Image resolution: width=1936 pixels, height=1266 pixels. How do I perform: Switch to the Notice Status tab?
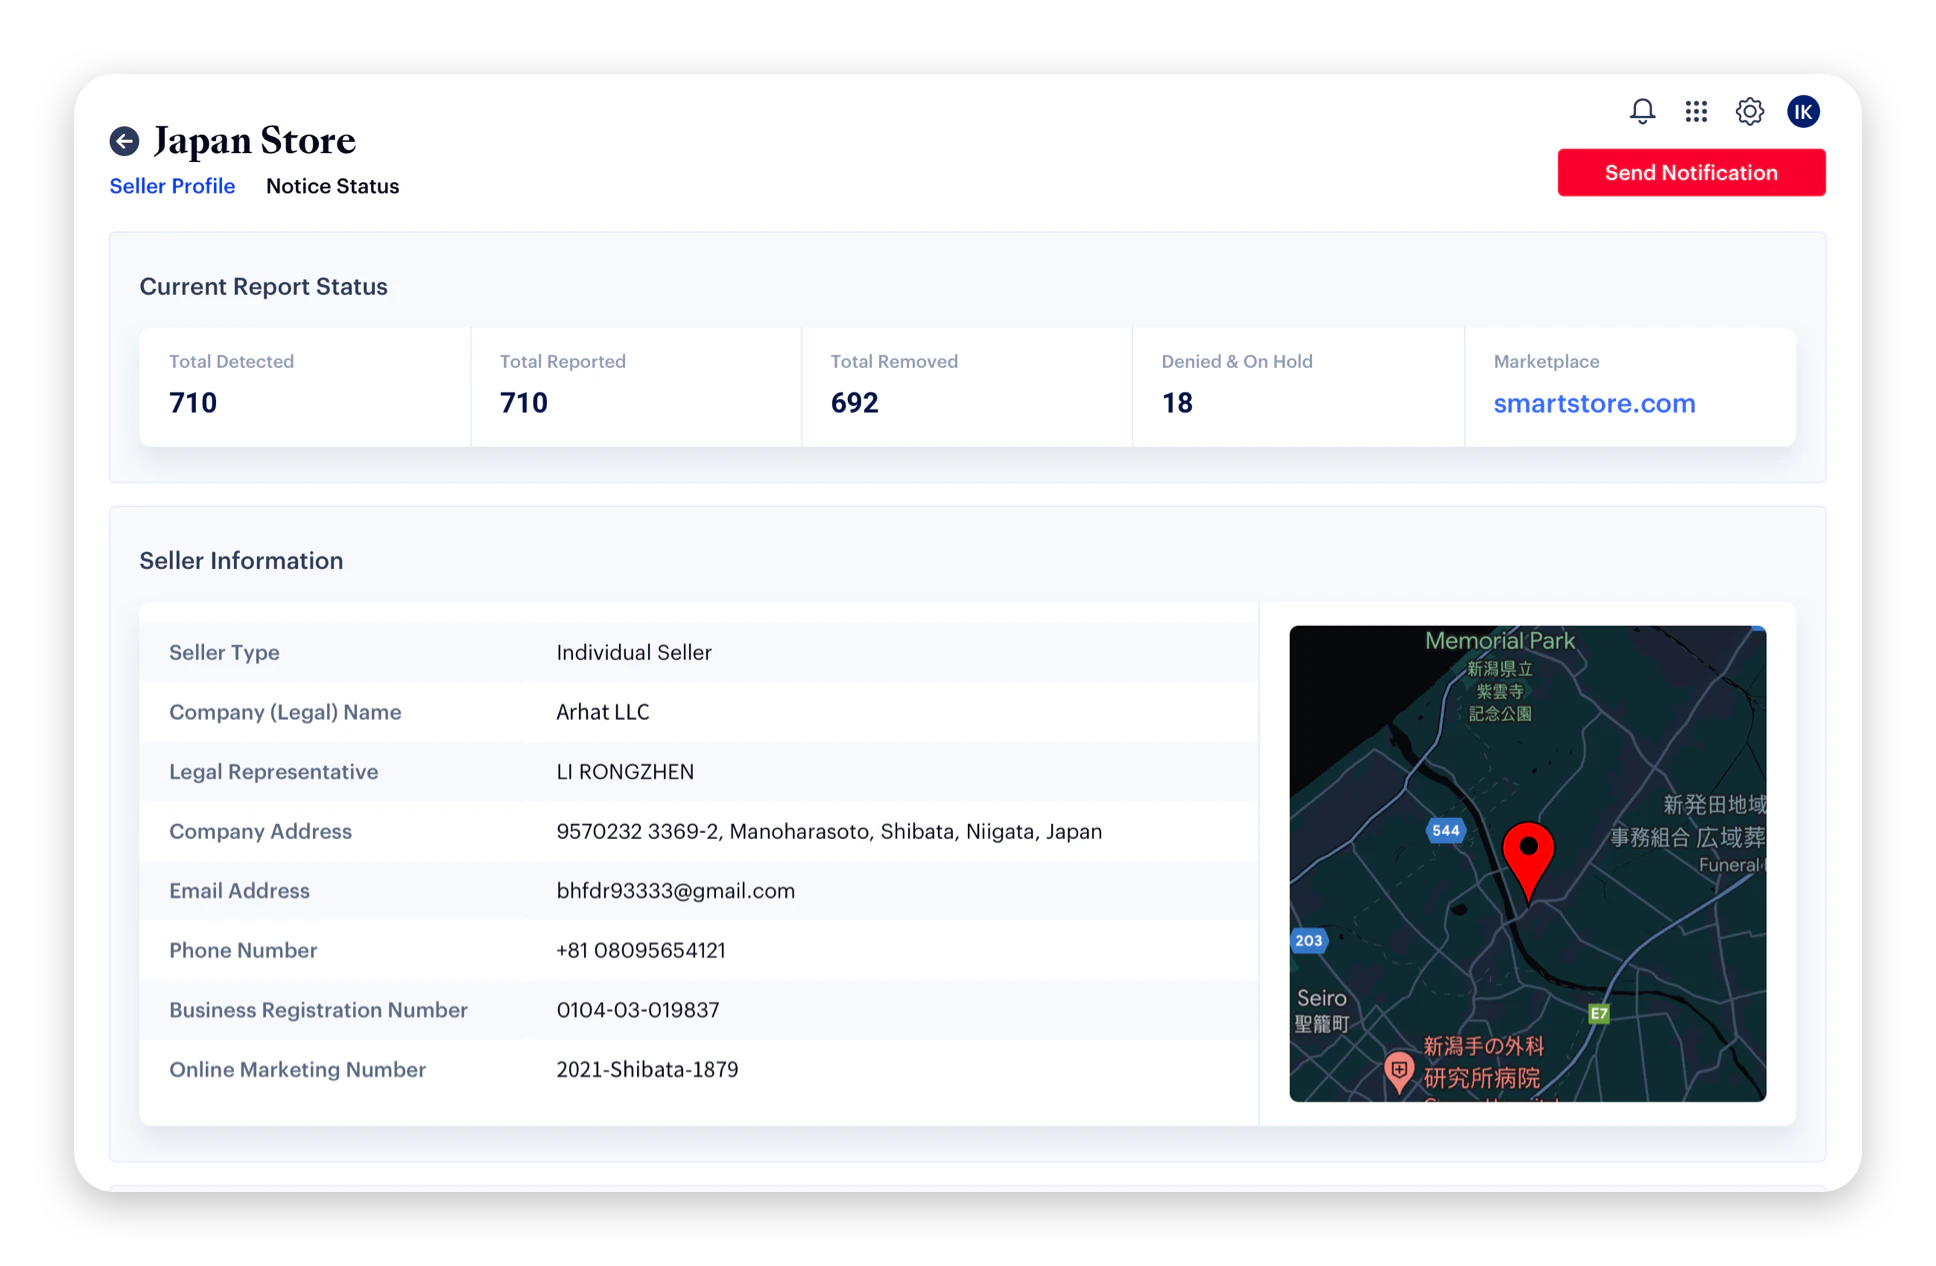click(x=332, y=186)
